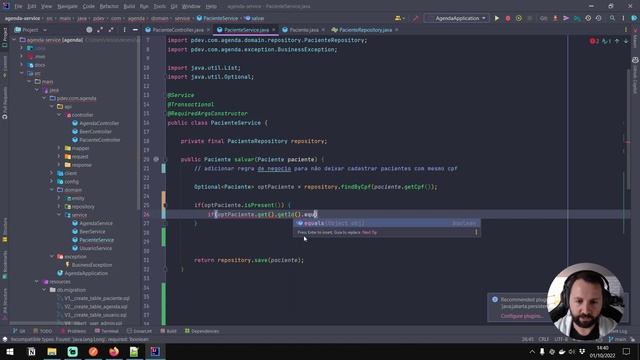This screenshot has height=360, width=640.
Task: Open the Window menu
Action: (x=191, y=6)
